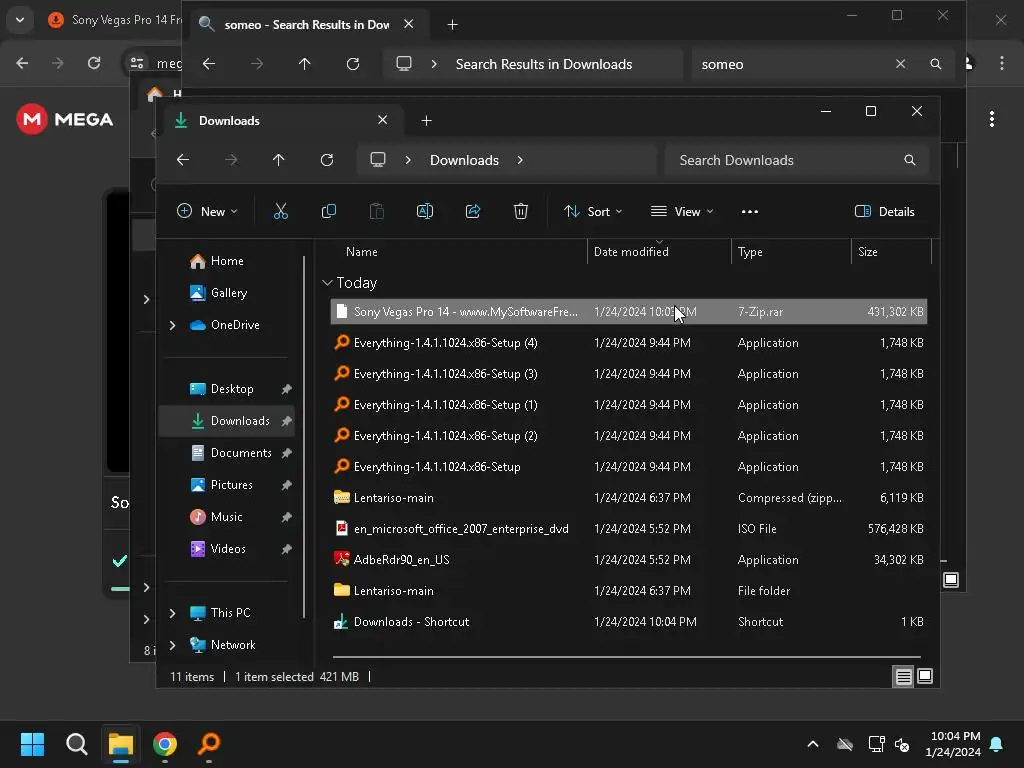Open the MEGA page three-dot menu

point(992,119)
